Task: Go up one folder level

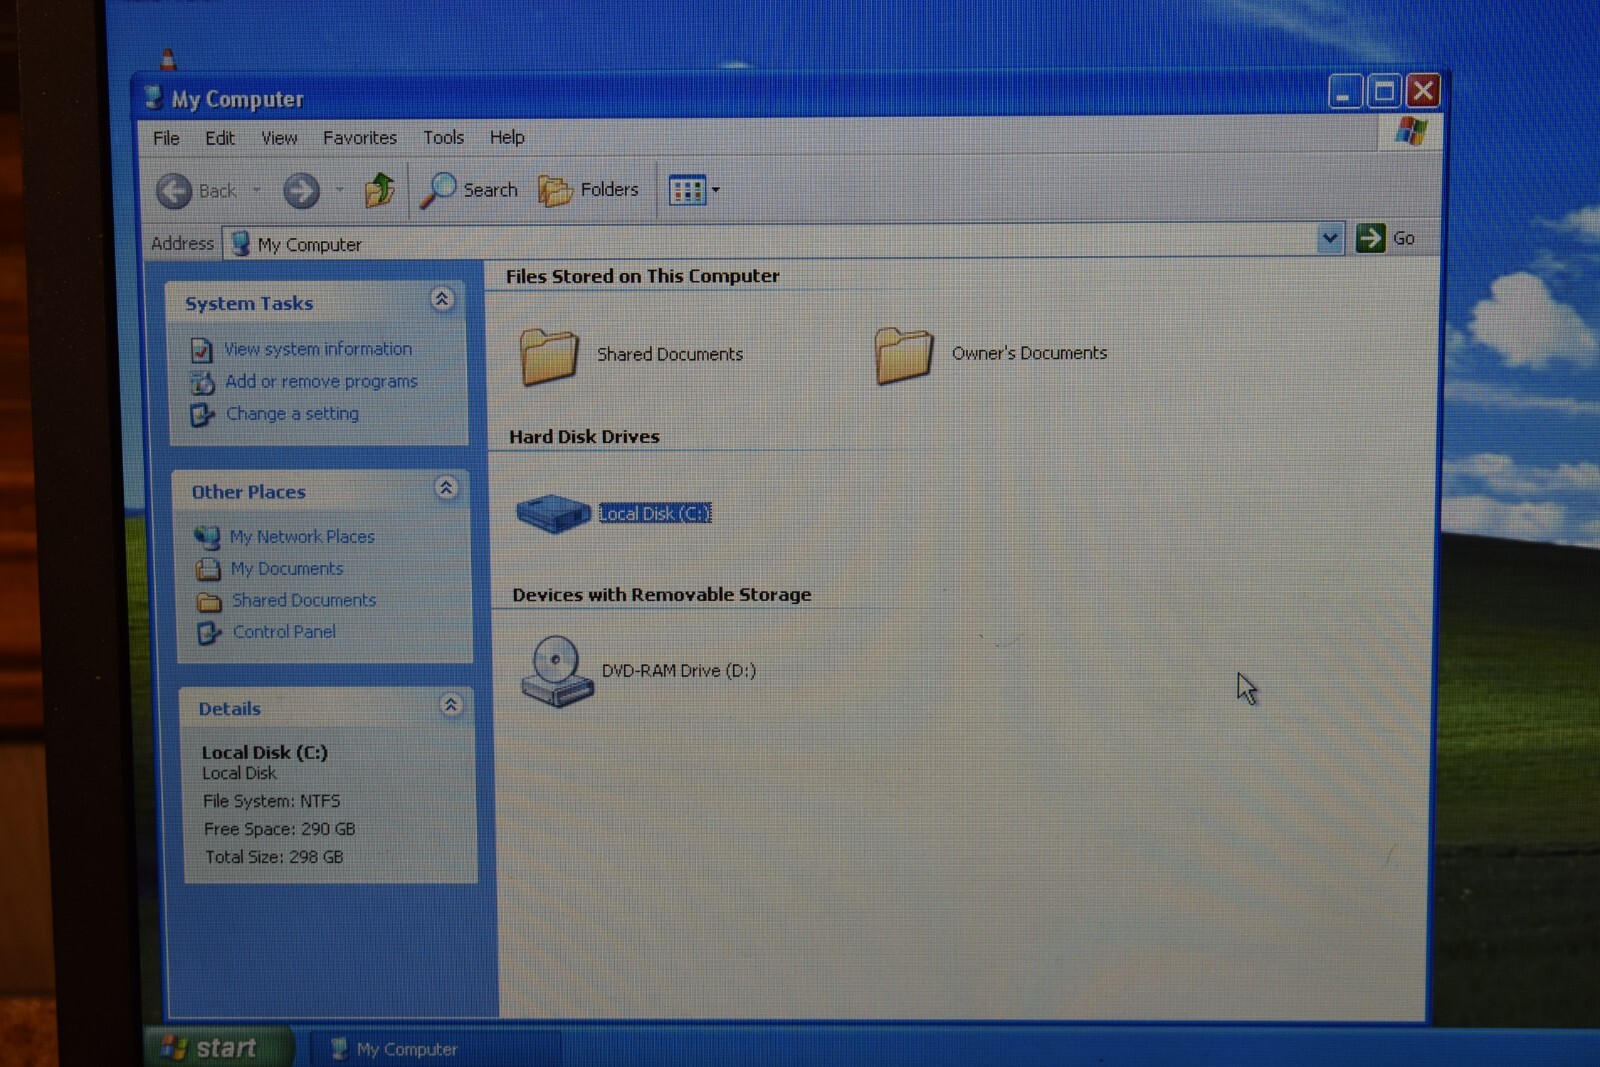Action: (x=379, y=189)
